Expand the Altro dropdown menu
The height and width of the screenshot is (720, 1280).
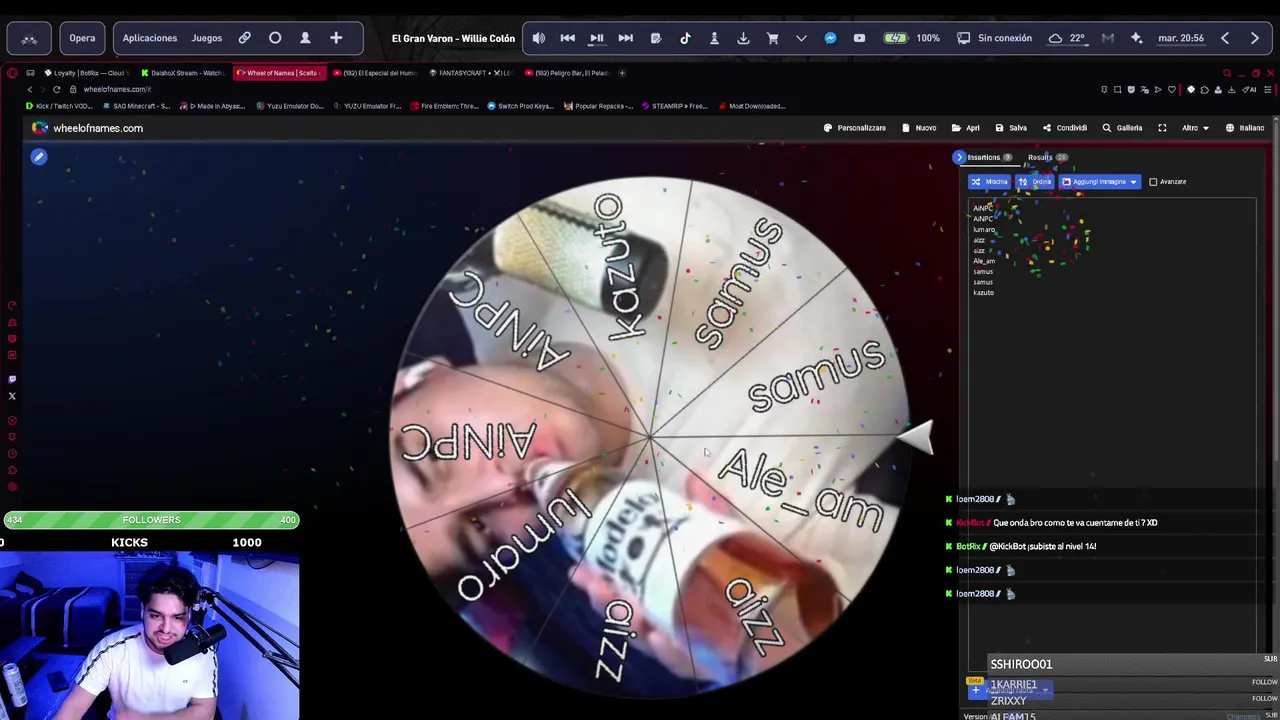pyautogui.click(x=1195, y=128)
